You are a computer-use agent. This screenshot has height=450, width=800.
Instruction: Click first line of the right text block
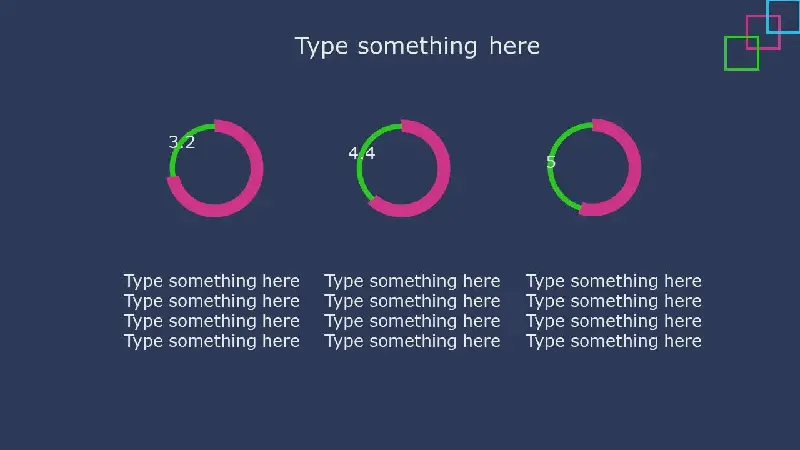point(614,281)
